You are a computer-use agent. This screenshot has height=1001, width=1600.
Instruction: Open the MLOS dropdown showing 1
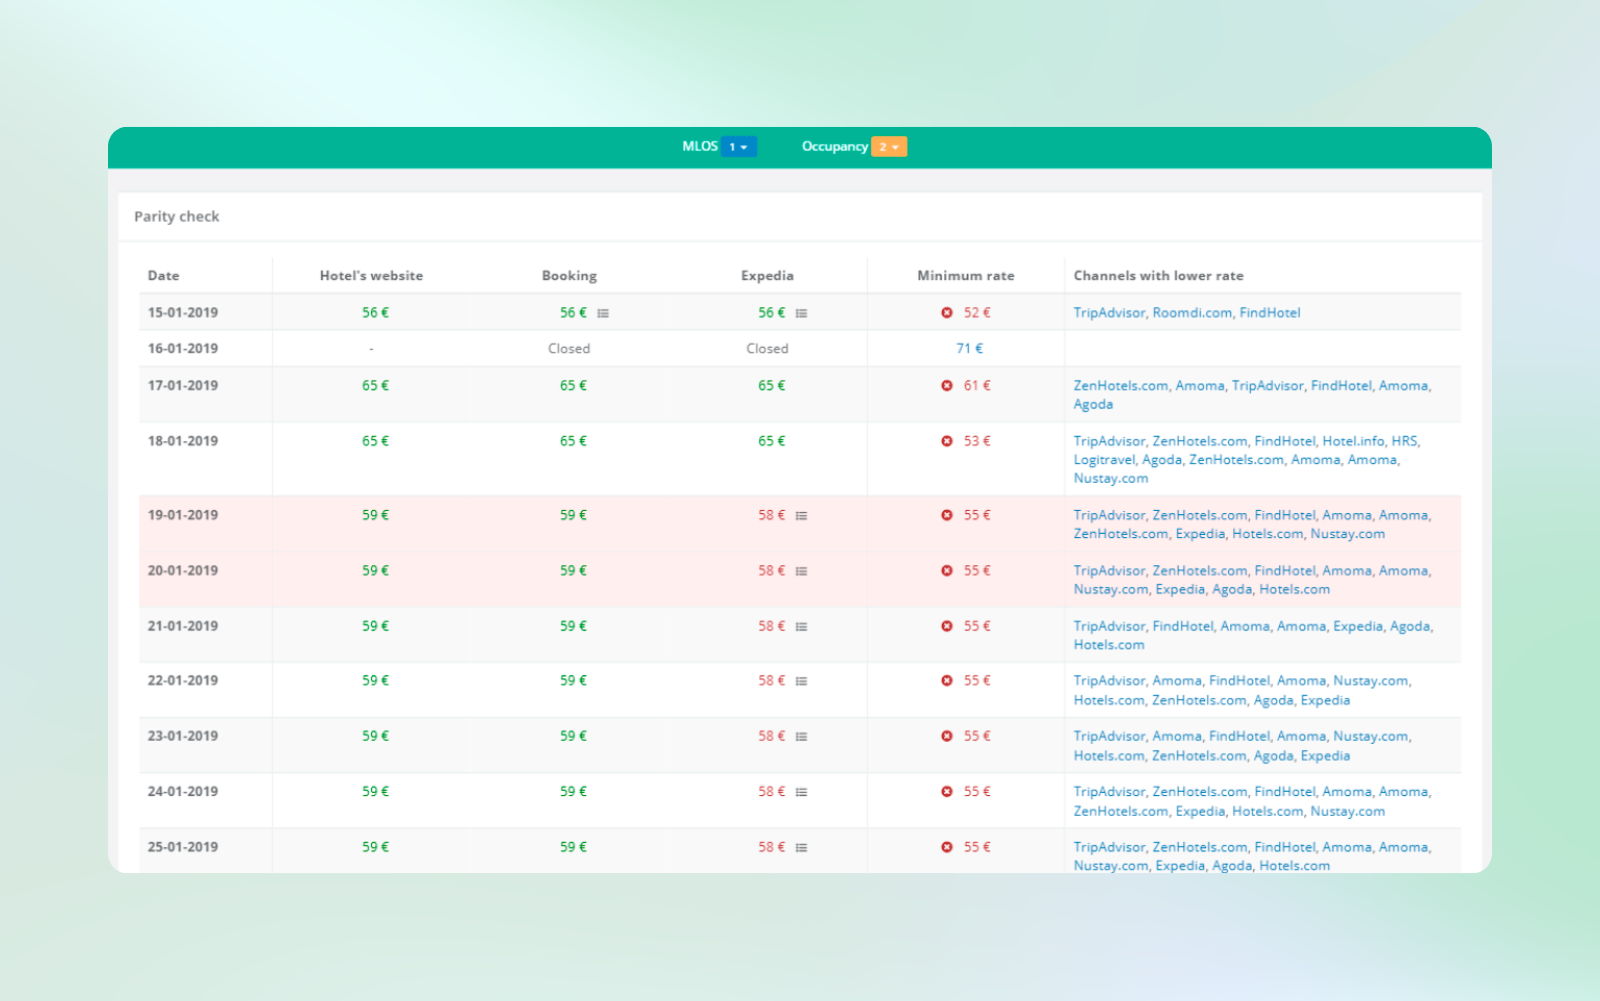[738, 147]
